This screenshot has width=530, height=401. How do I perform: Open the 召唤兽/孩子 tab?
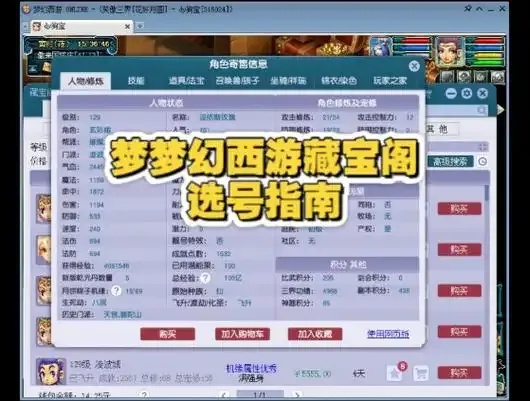click(x=237, y=80)
